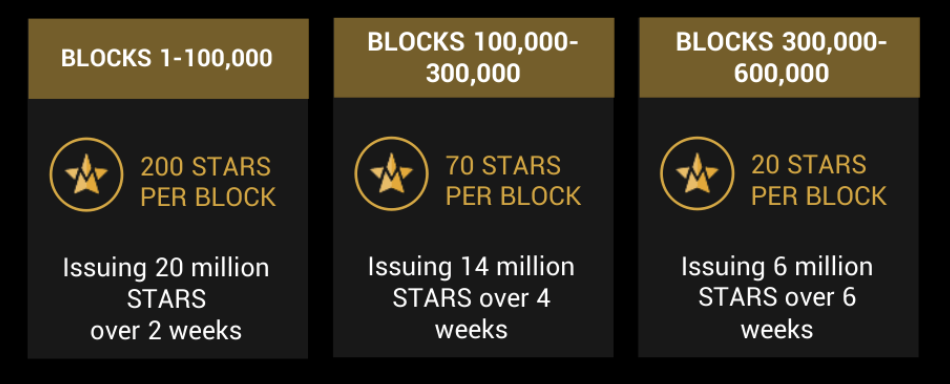
Task: Click the star logo in the first card
Action: coord(86,174)
